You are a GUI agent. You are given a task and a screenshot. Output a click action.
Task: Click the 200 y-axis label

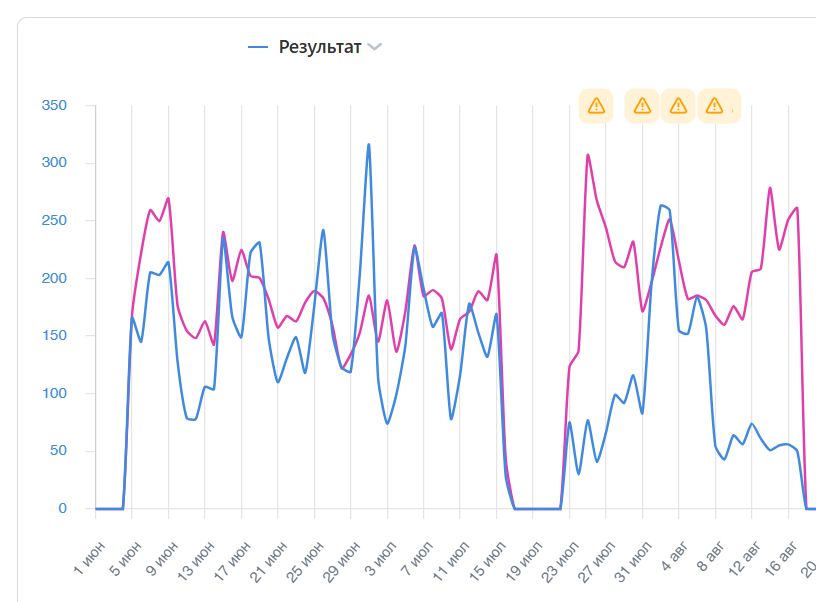(x=54, y=278)
